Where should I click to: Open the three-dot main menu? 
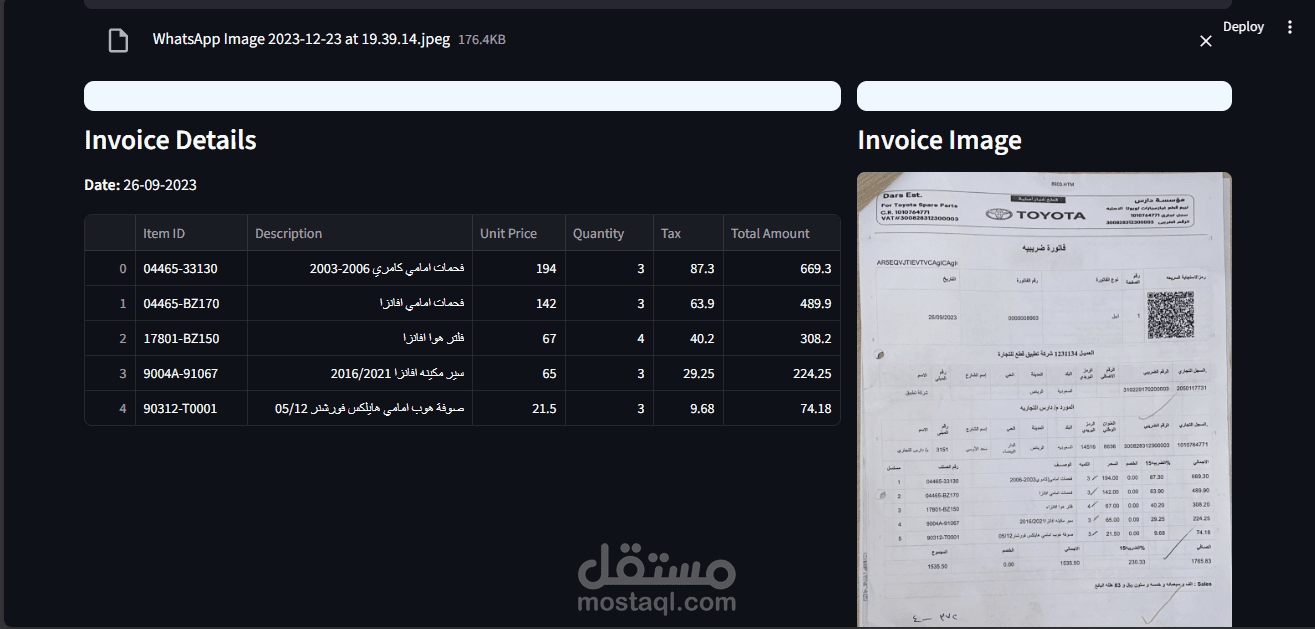coord(1290,27)
